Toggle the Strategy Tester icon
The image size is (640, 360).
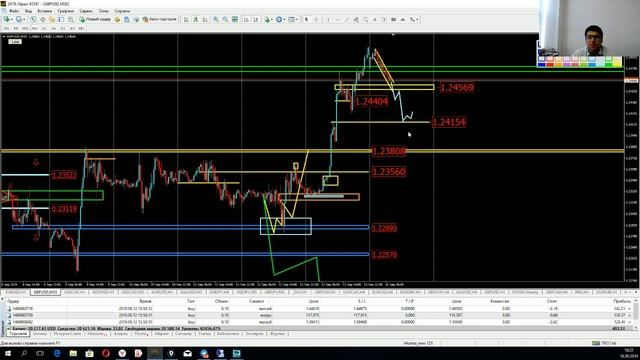(x=71, y=19)
